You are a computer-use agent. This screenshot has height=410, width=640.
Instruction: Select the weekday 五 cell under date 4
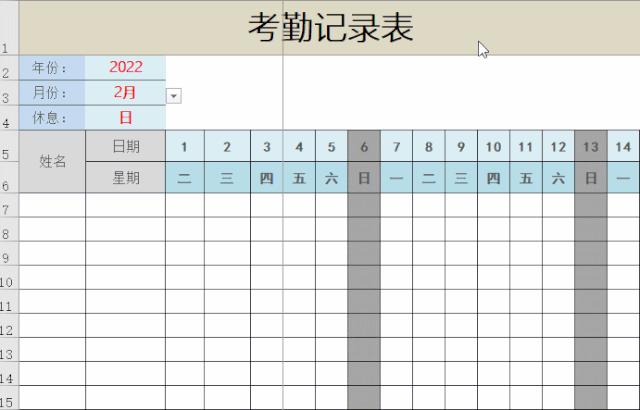pyautogui.click(x=299, y=177)
